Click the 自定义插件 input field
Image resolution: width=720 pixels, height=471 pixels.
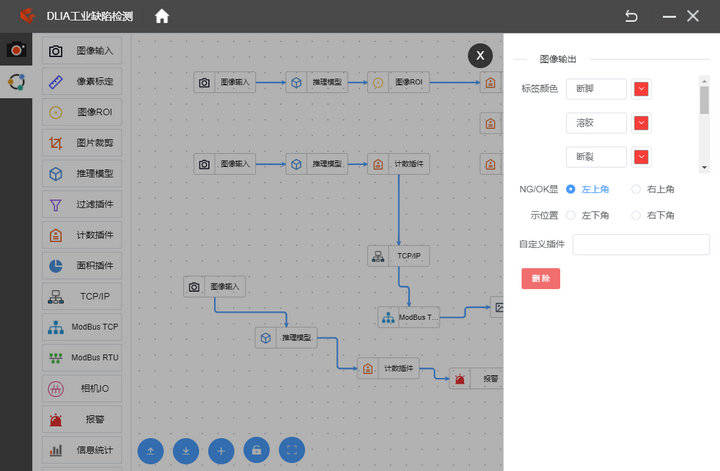click(640, 244)
